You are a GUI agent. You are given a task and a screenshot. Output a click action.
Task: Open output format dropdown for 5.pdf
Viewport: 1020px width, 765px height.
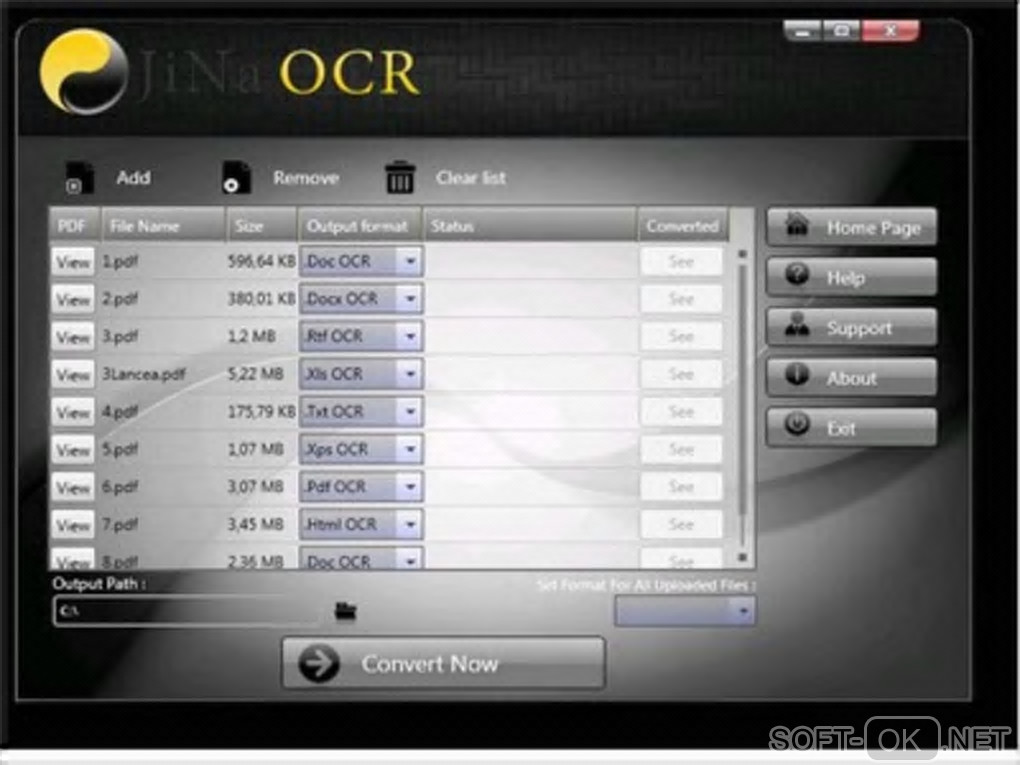(410, 450)
